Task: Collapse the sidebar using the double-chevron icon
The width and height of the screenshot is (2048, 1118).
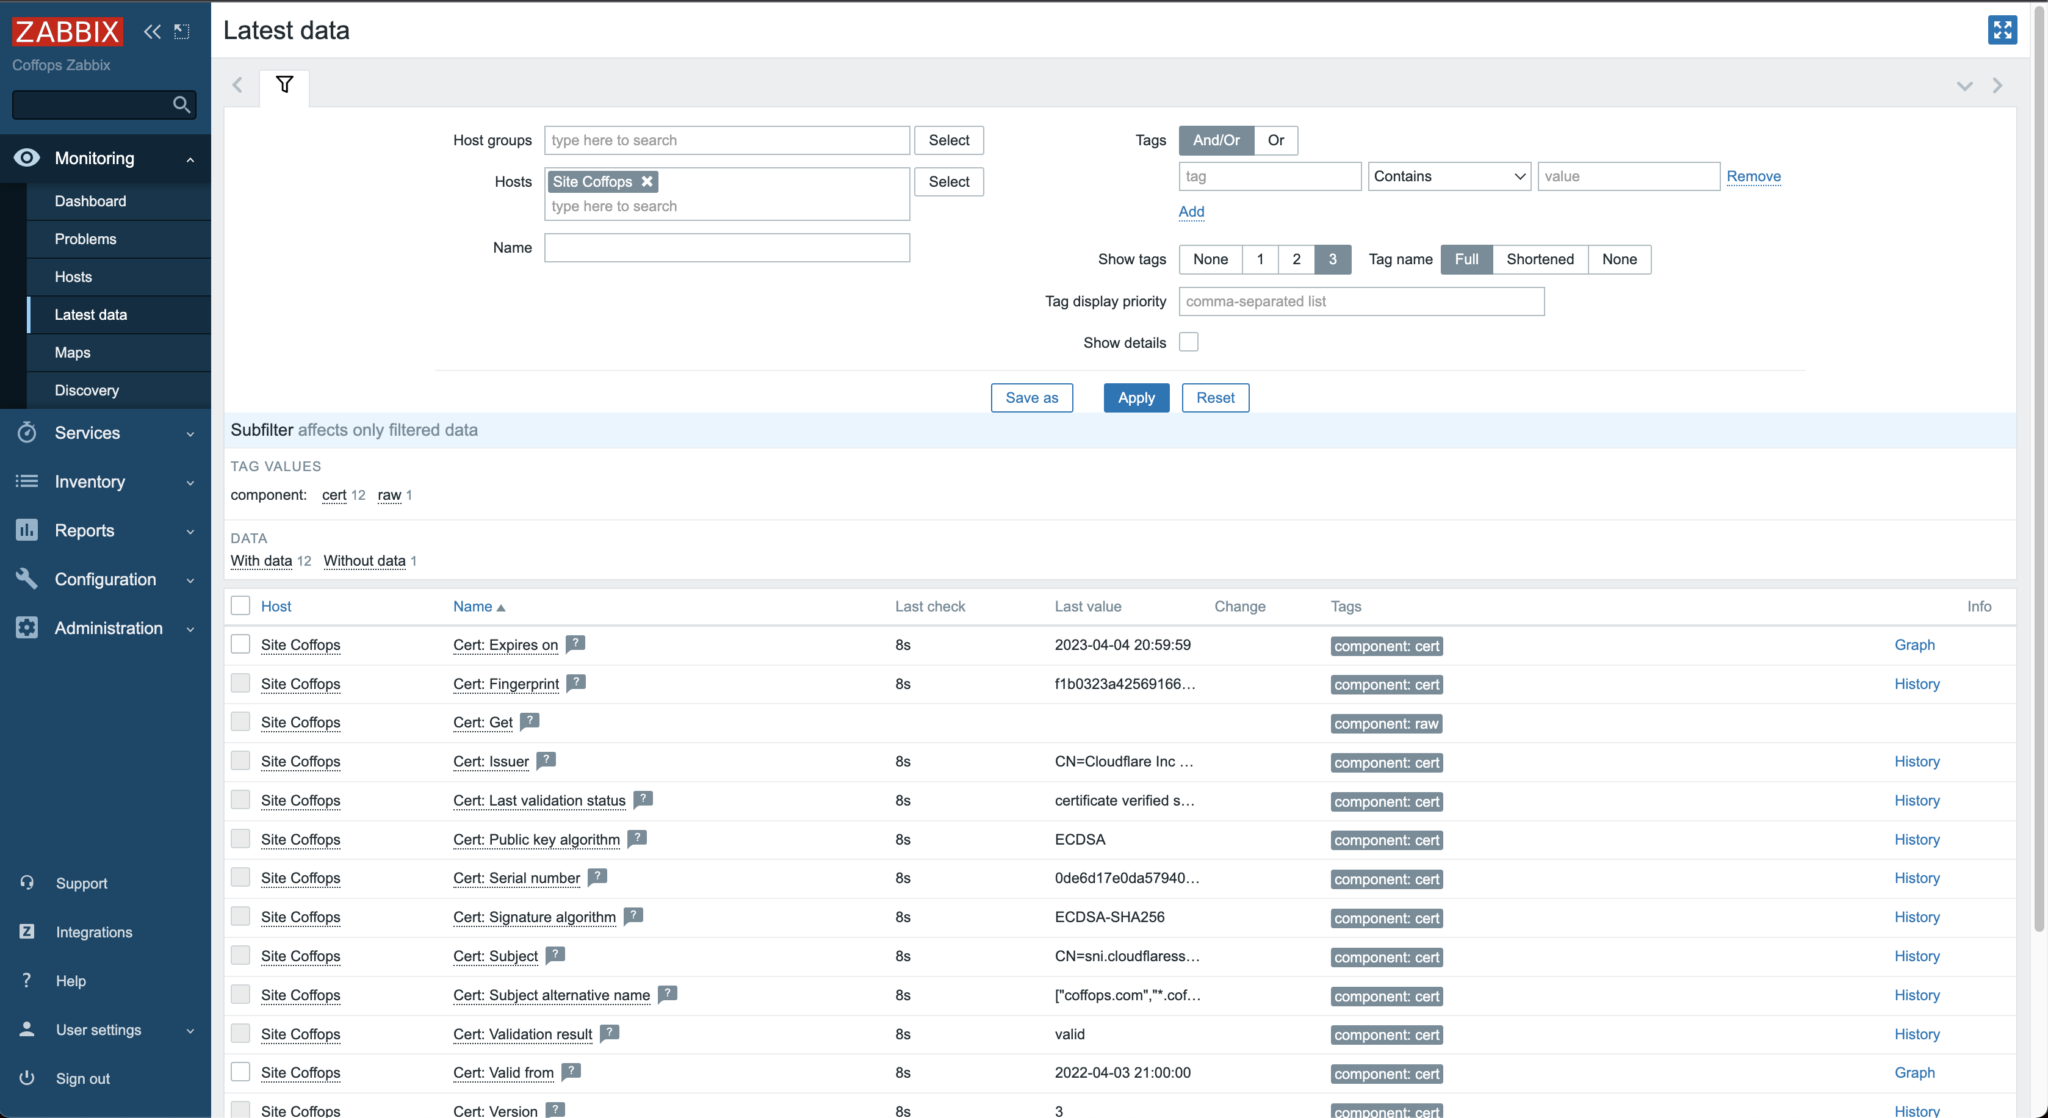Action: click(152, 31)
